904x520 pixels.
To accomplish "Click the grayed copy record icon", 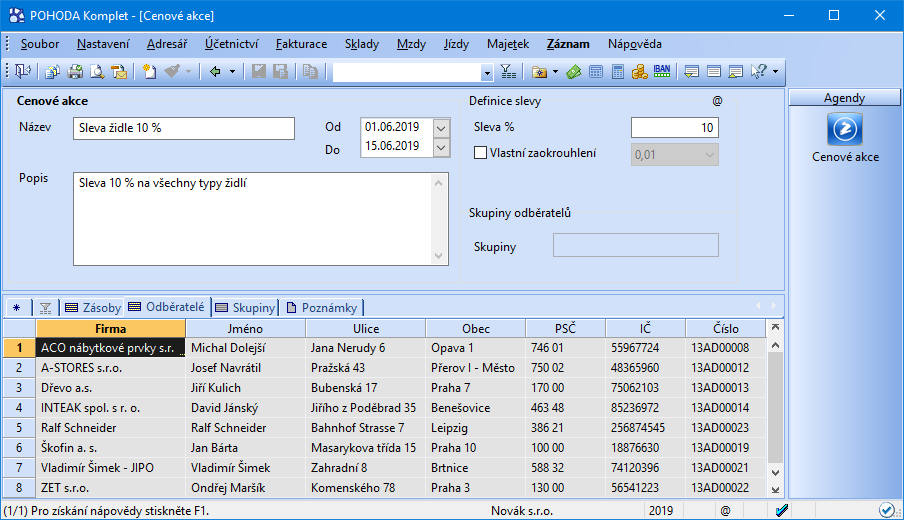I will [310, 71].
